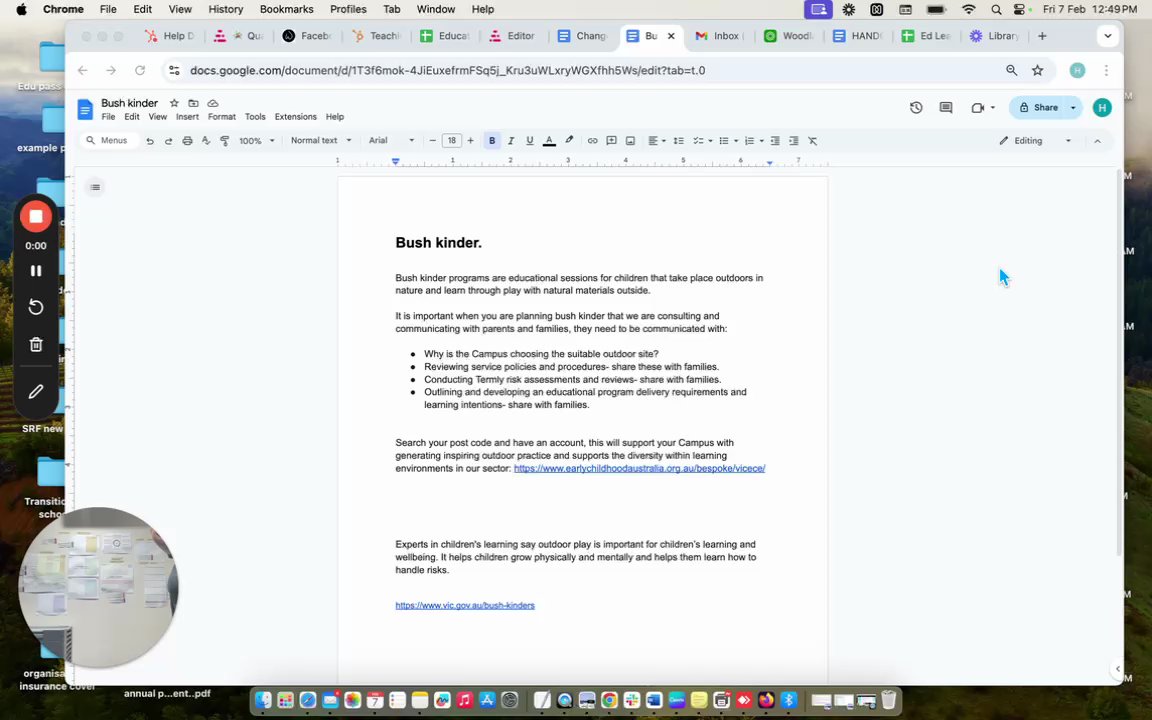Open the zoom level dropdown

click(256, 140)
